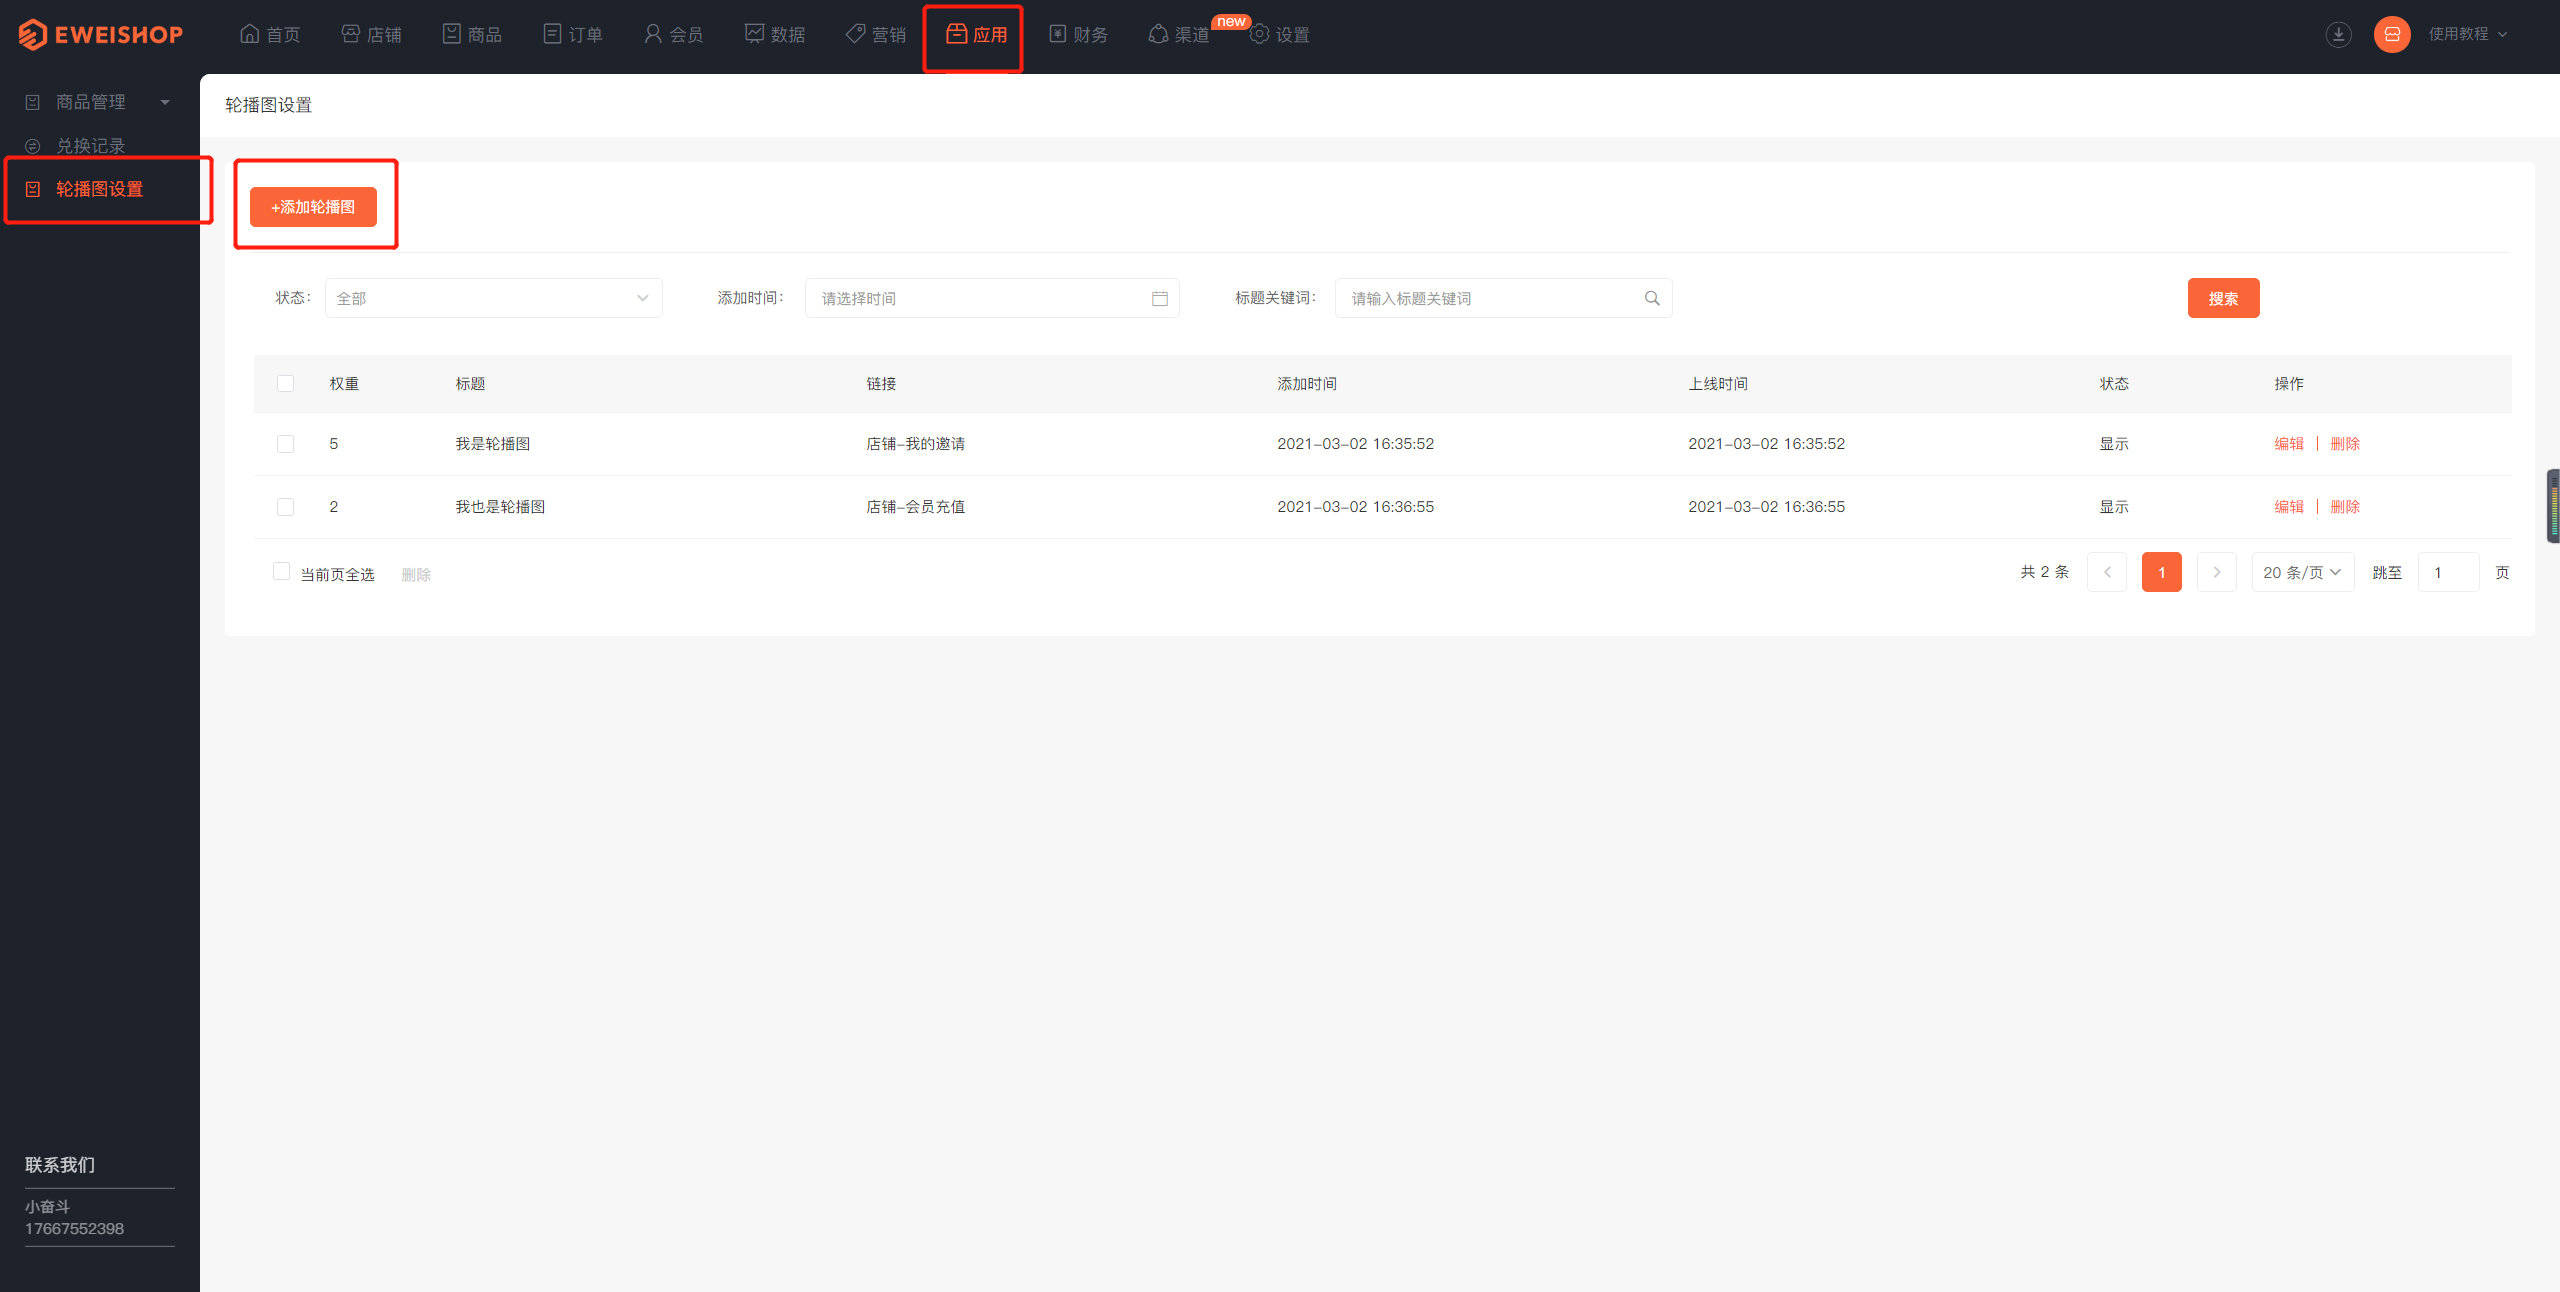
Task: Open the 20 条/页 page size dropdown
Action: point(2303,572)
